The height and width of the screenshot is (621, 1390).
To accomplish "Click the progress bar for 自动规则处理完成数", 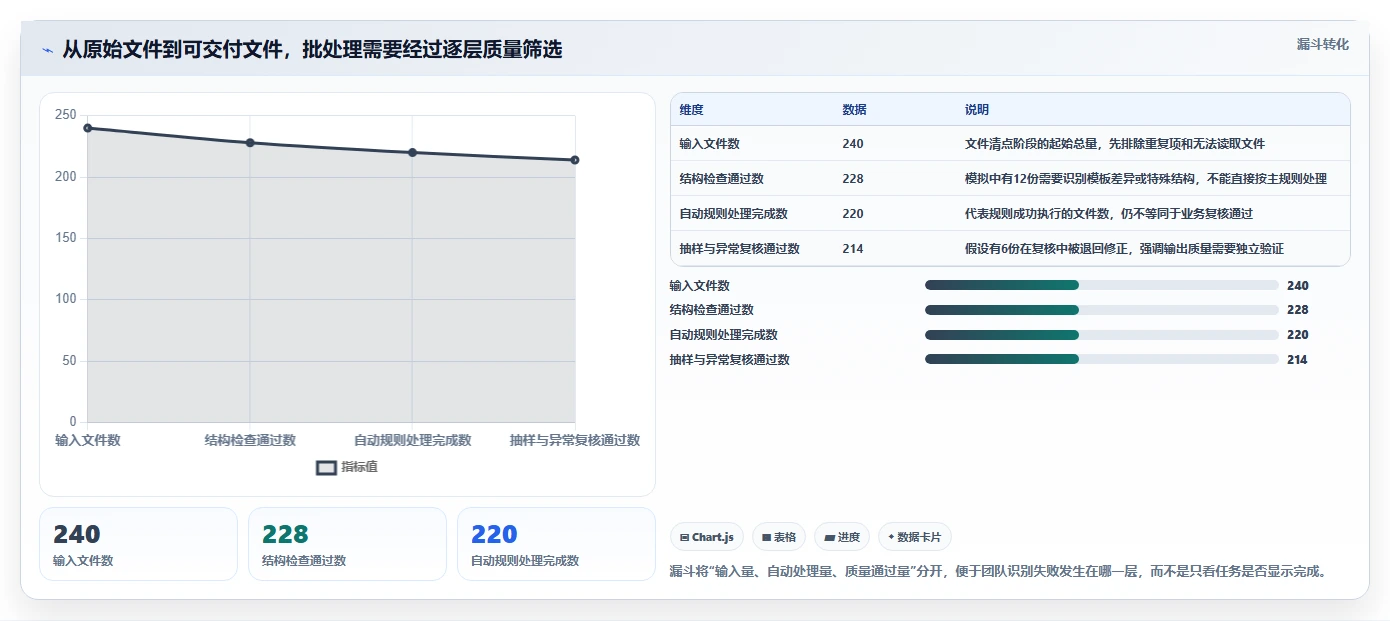I will tap(1102, 335).
